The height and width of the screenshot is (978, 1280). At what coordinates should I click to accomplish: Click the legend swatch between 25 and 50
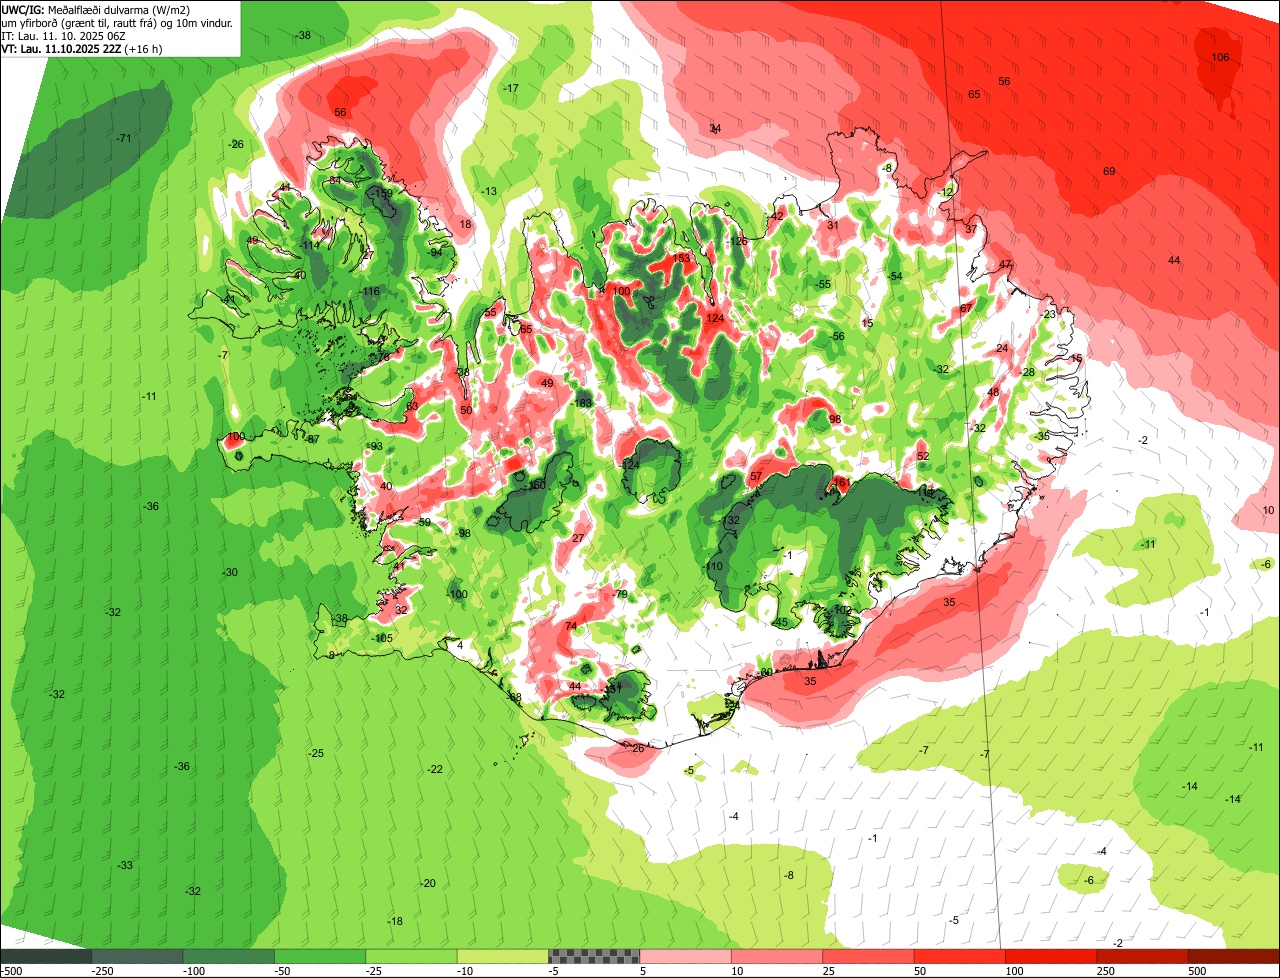[868, 956]
